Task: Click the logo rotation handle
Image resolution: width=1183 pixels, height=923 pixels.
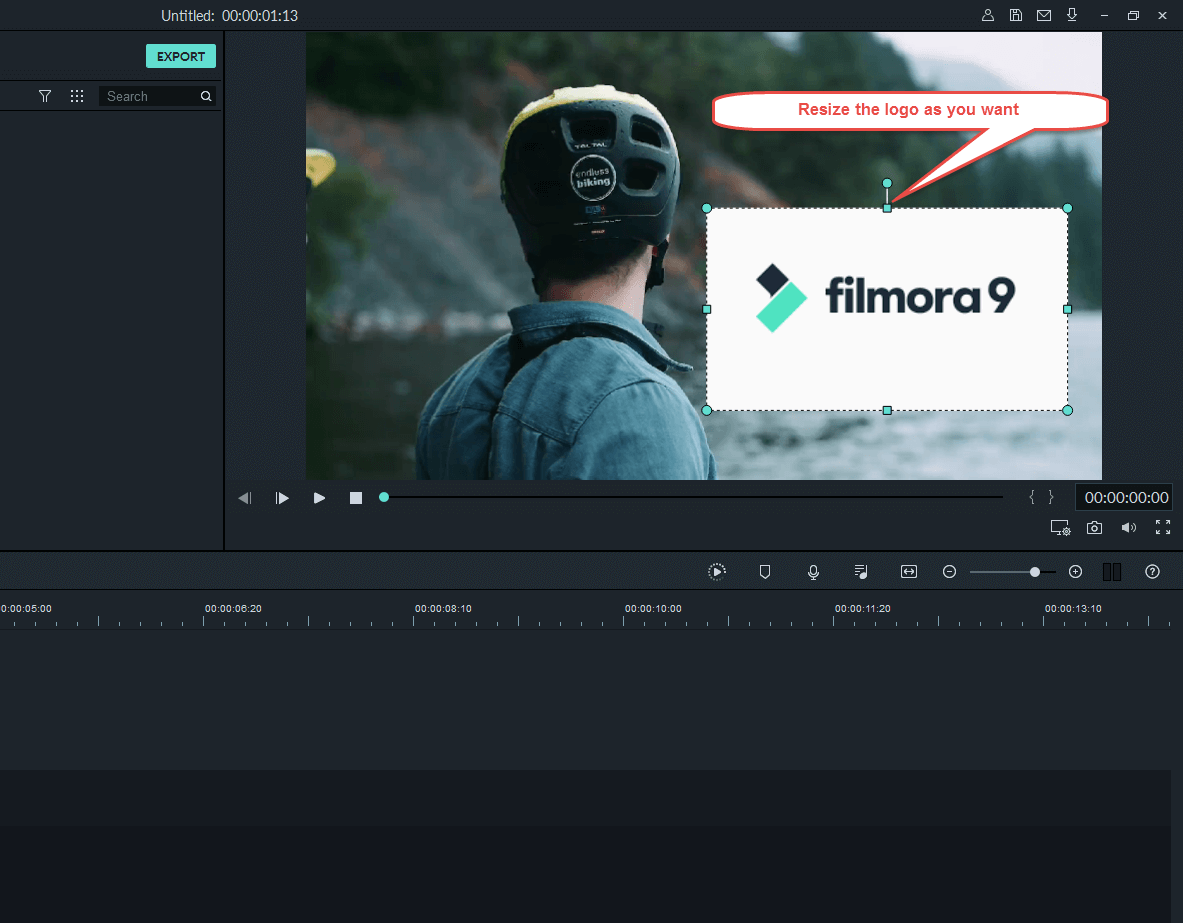Action: 887,183
